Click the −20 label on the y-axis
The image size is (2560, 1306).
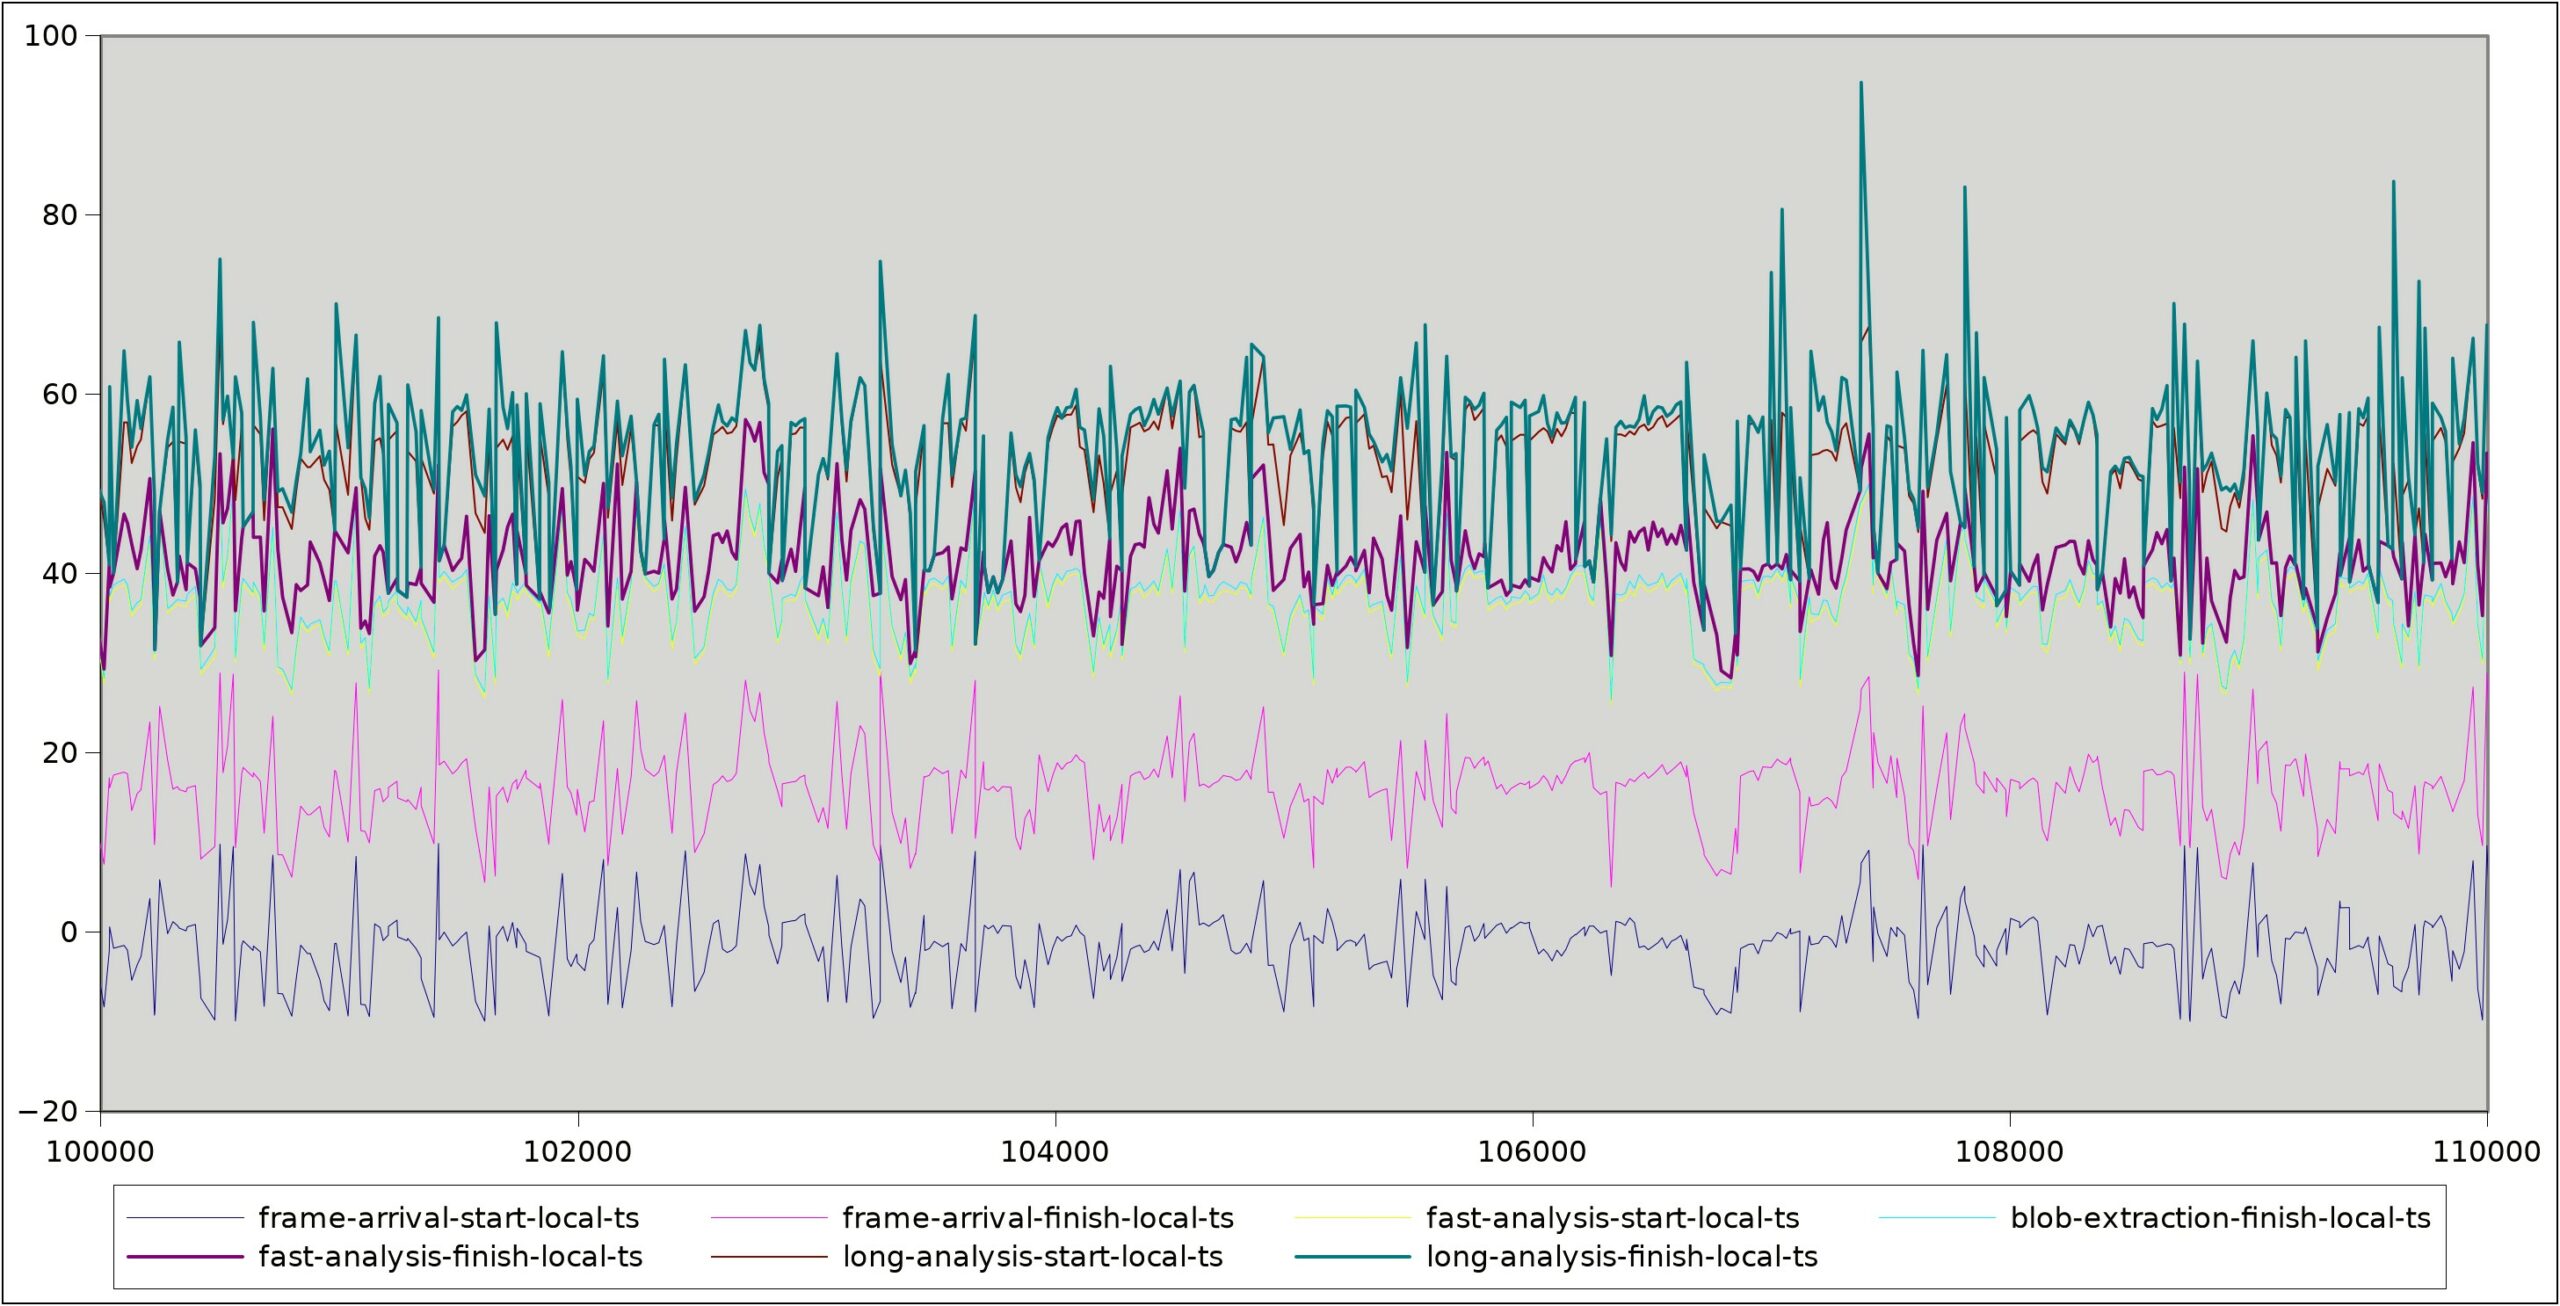[x=48, y=1111]
